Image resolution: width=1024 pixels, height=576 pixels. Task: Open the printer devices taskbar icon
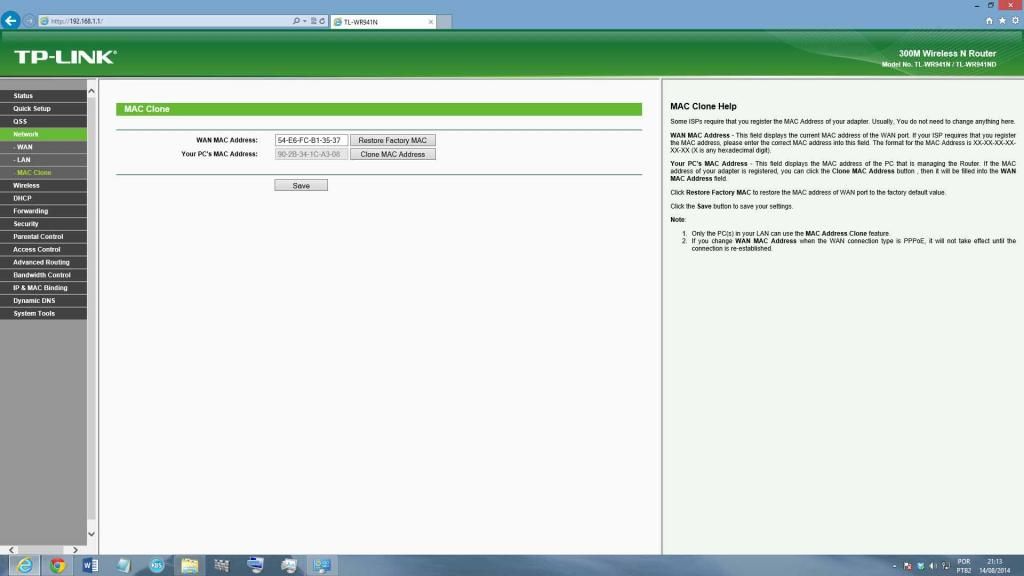tap(289, 566)
